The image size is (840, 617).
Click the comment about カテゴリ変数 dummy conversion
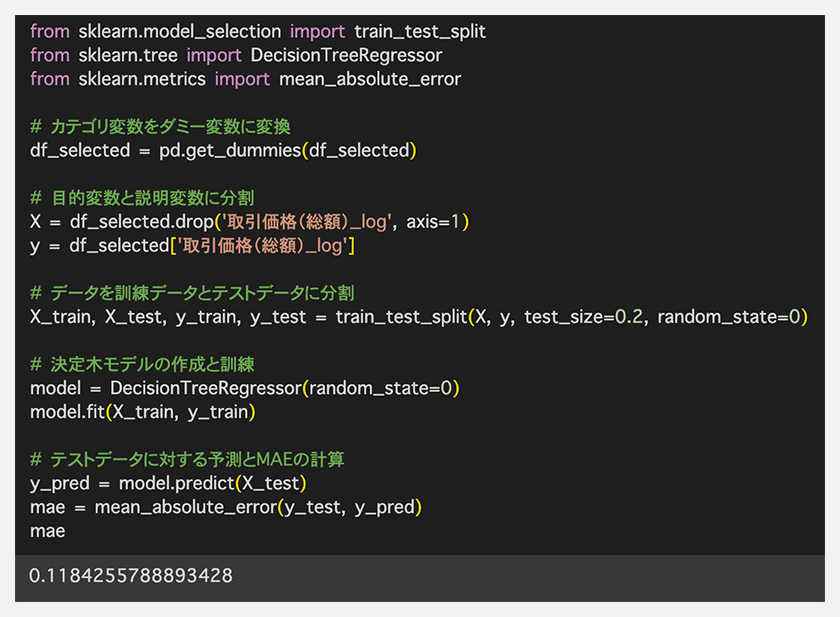pos(160,127)
